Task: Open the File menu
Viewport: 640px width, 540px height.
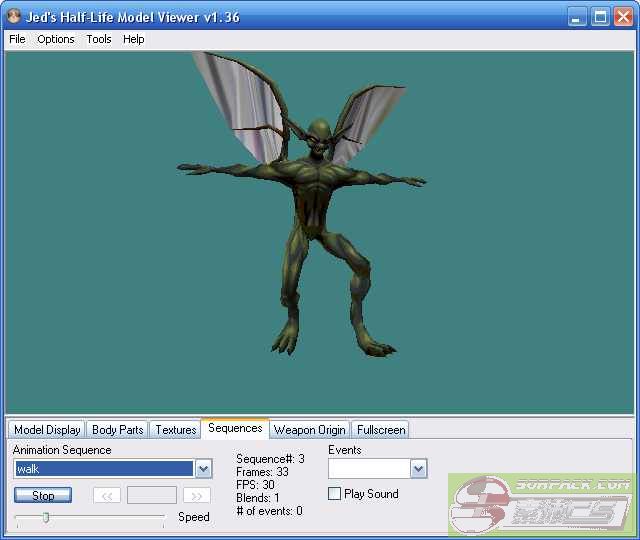Action: click(x=17, y=39)
